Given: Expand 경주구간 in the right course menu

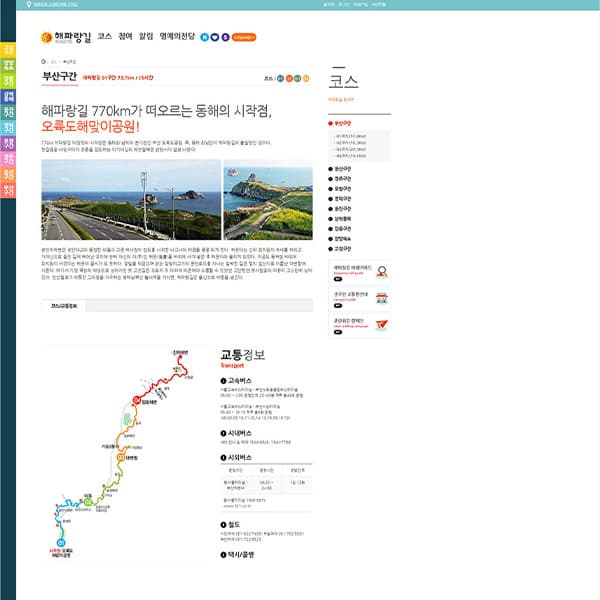Looking at the screenshot, I should point(340,179).
